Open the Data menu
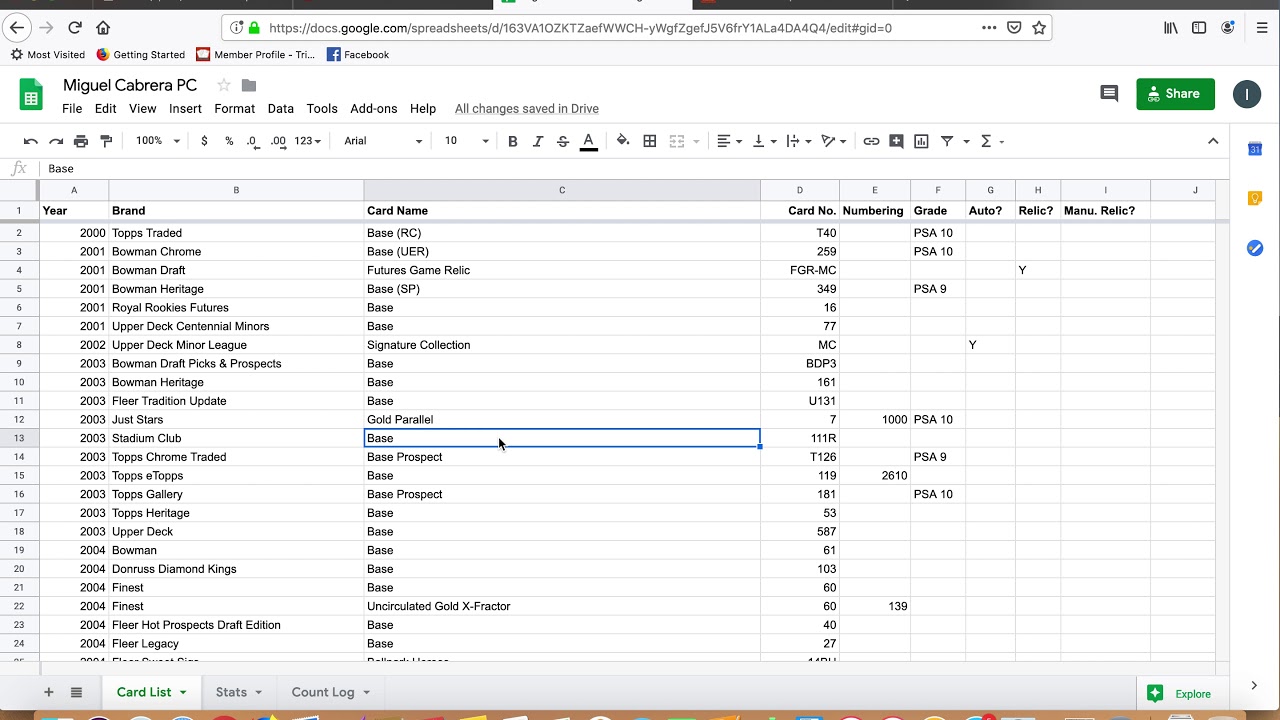The width and height of the screenshot is (1280, 720). [x=281, y=108]
